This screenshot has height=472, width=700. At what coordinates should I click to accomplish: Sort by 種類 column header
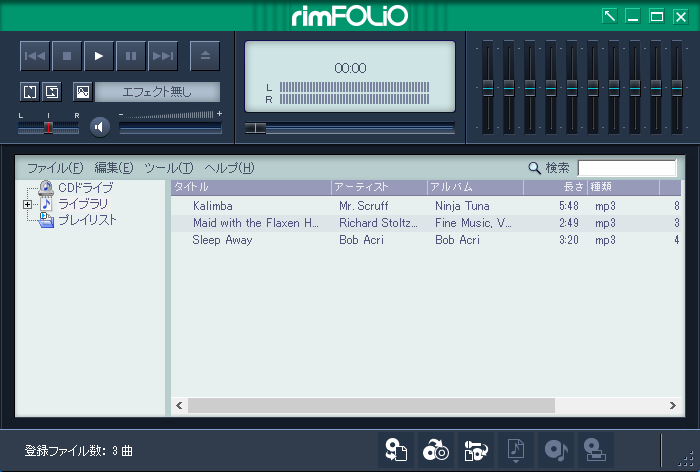tap(624, 188)
